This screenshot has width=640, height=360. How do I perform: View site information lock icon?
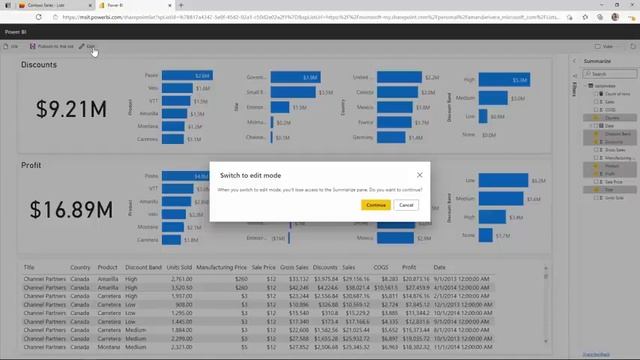(x=56, y=17)
